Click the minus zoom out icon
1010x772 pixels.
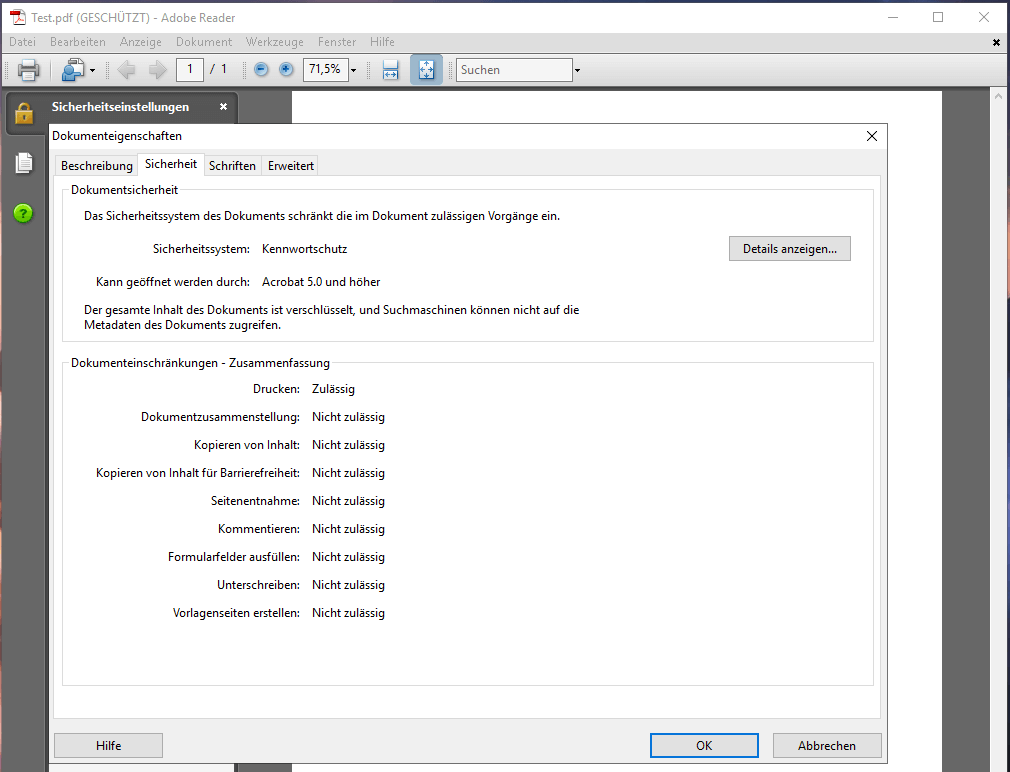(x=261, y=70)
